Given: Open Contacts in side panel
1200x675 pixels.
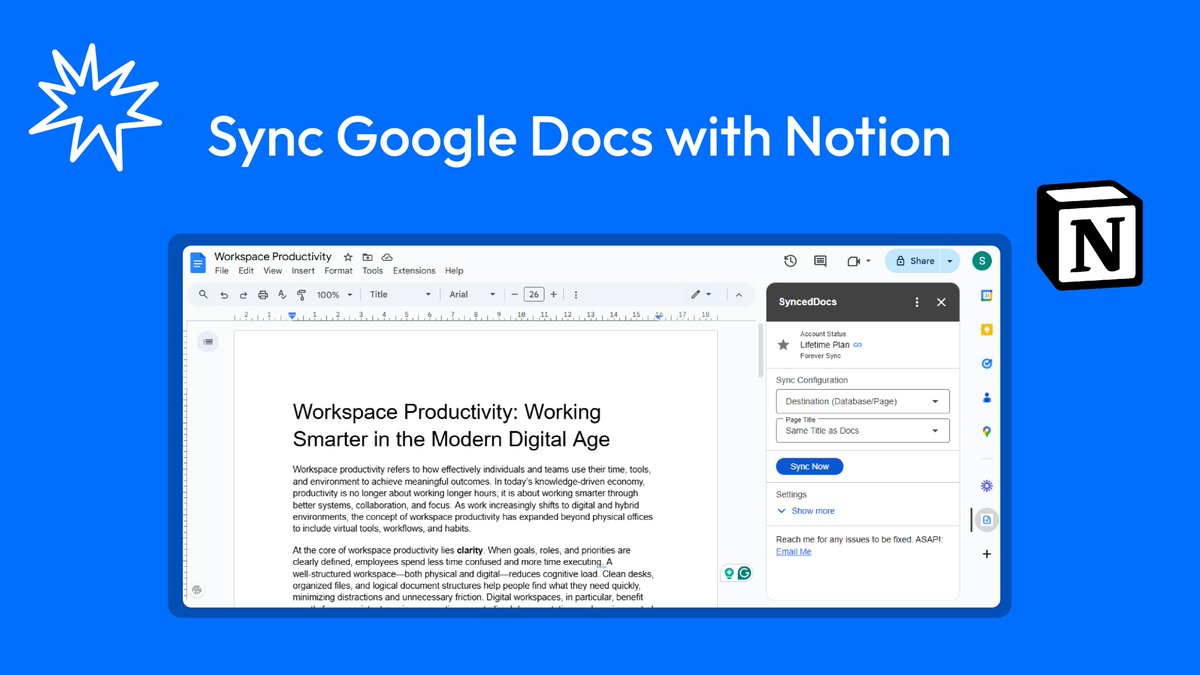Looking at the screenshot, I should pos(986,398).
